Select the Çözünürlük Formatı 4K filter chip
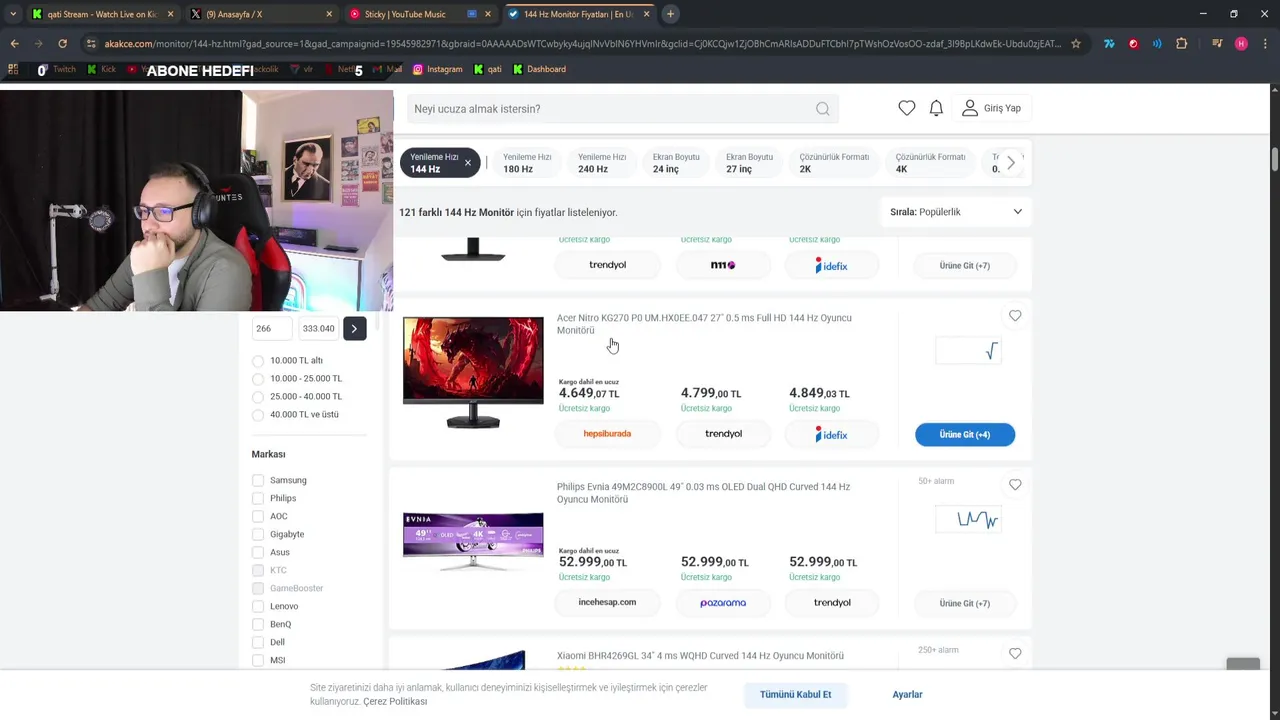This screenshot has height=720, width=1280. click(x=930, y=163)
